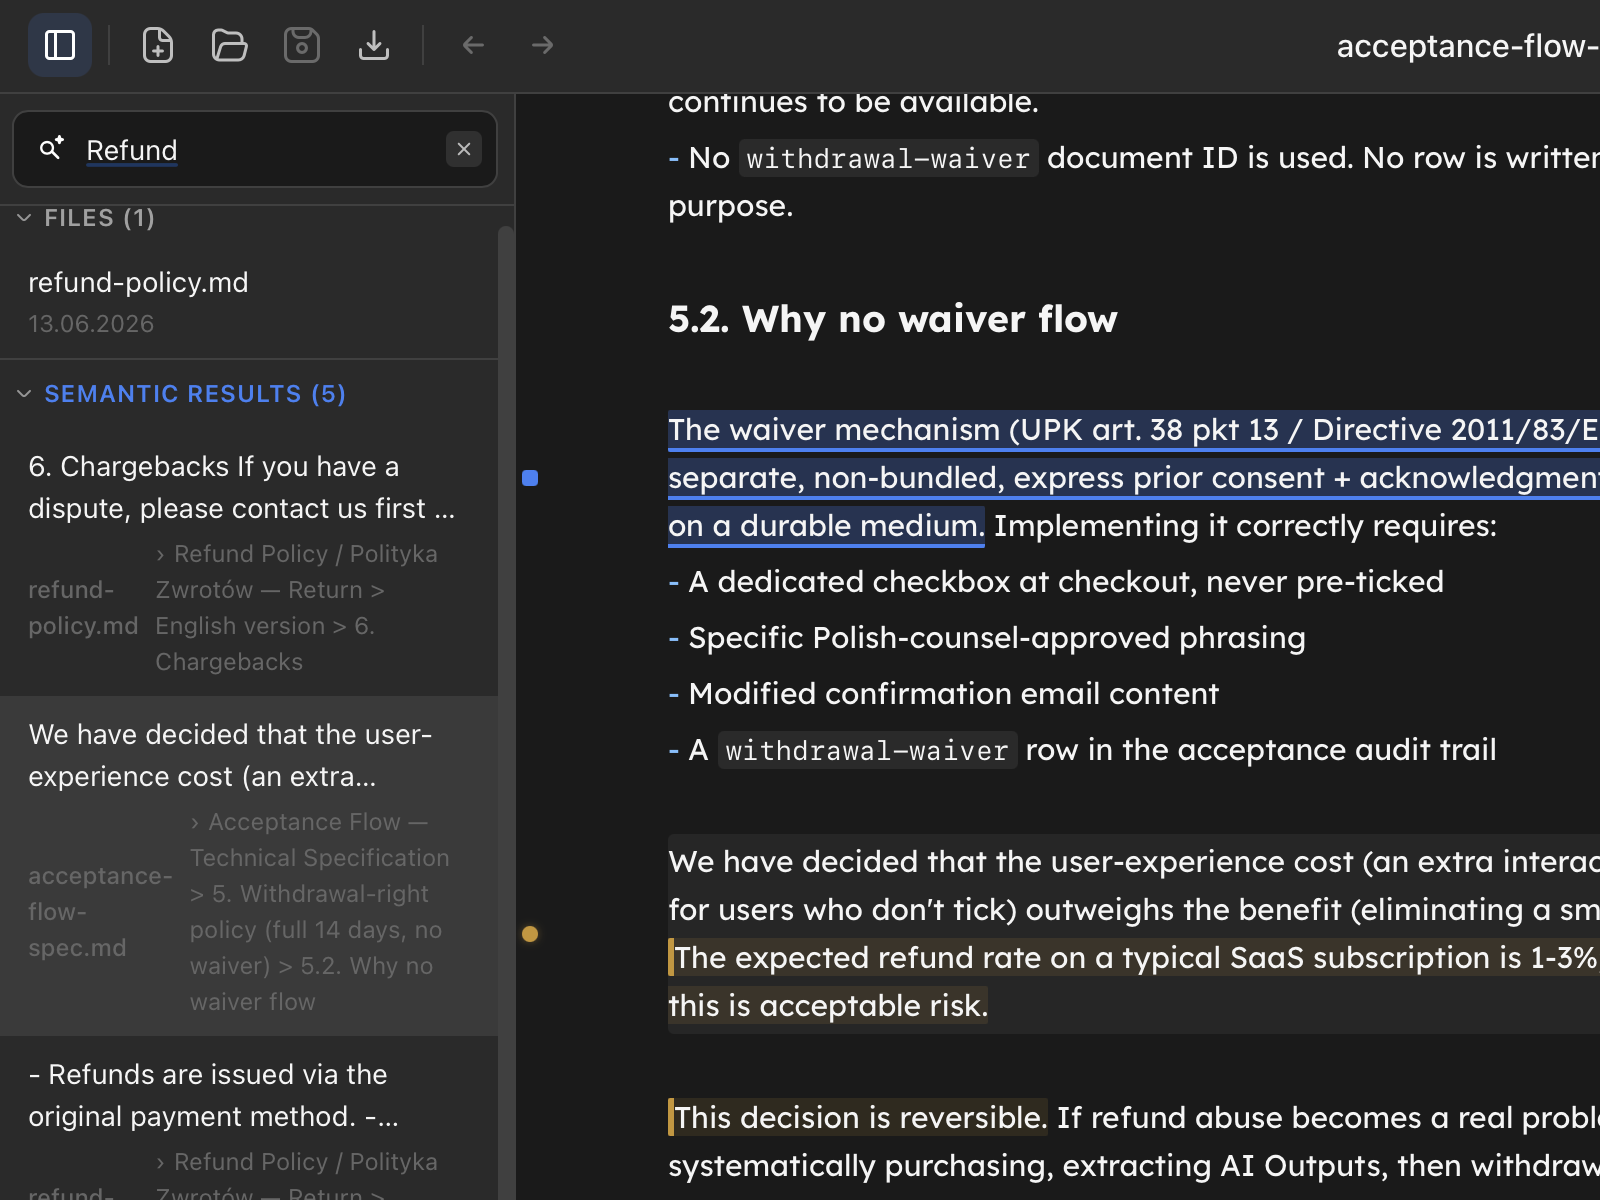Open a folder
Viewport: 1600px width, 1200px height.
click(230, 45)
